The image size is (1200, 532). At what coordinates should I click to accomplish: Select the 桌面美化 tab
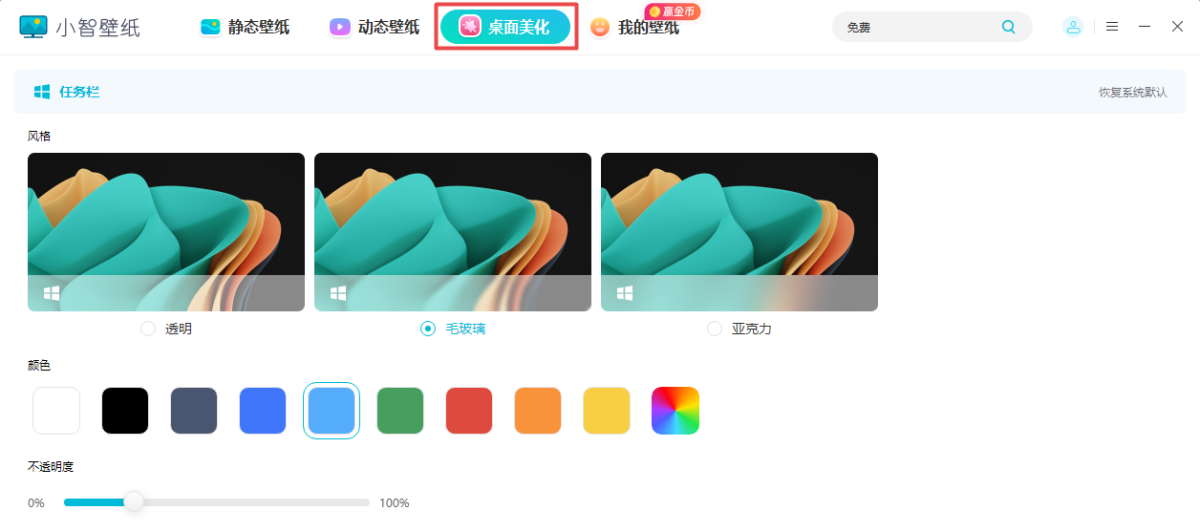tap(505, 27)
